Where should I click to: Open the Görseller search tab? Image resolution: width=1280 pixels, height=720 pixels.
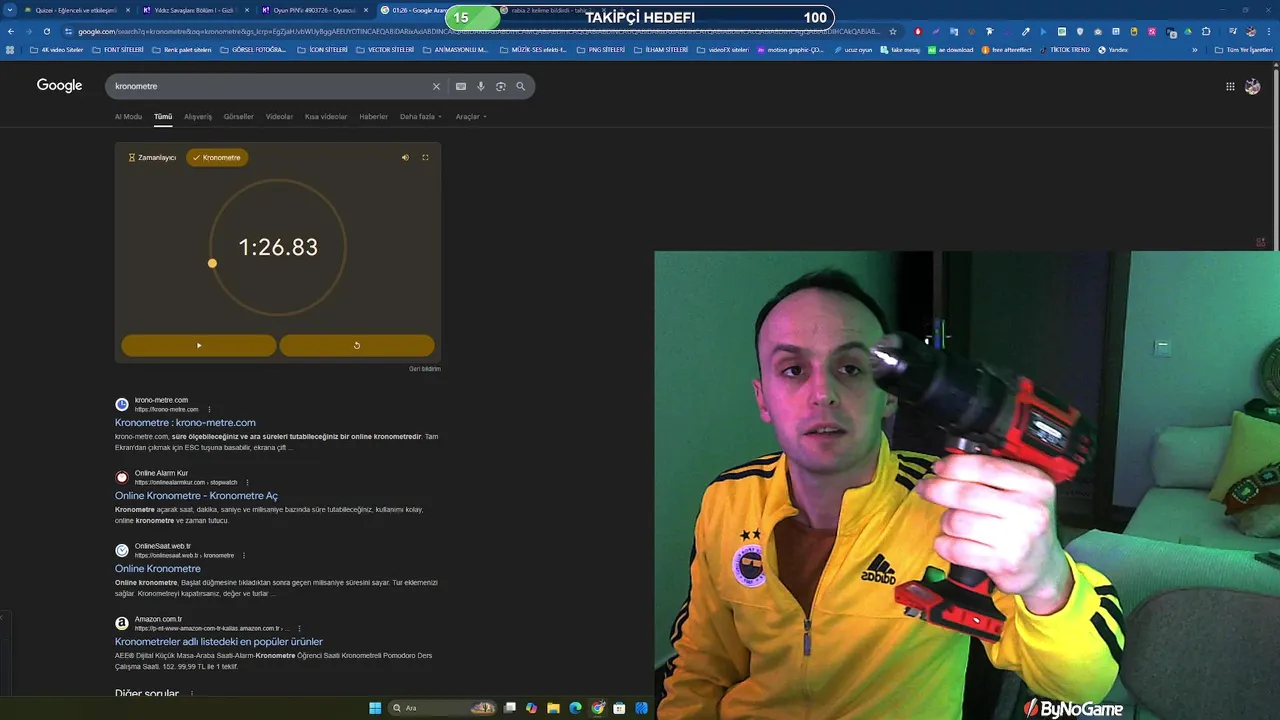(x=239, y=116)
